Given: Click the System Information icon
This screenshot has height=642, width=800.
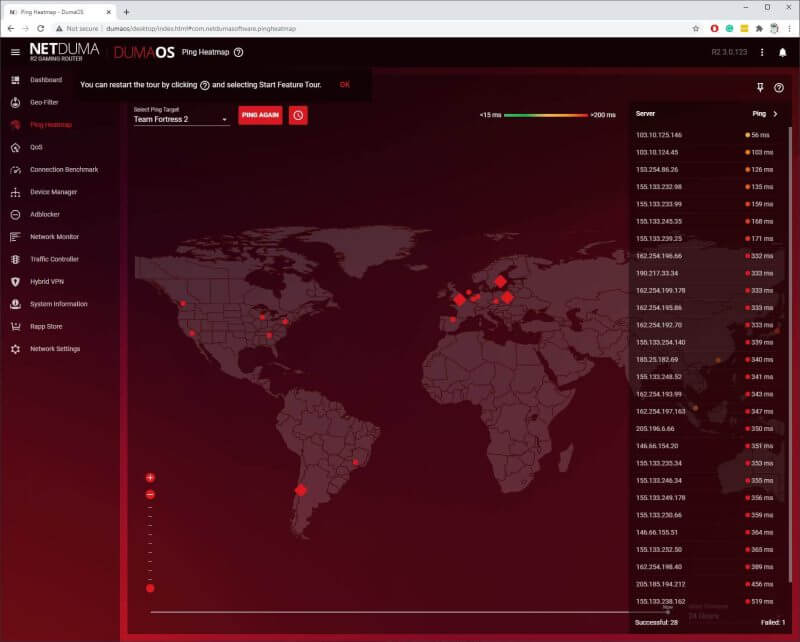Looking at the screenshot, I should tap(15, 304).
